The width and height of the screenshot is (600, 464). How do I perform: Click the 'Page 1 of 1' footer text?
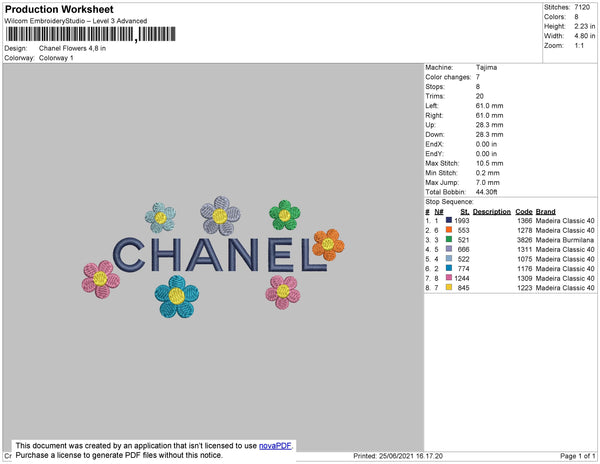[578, 456]
